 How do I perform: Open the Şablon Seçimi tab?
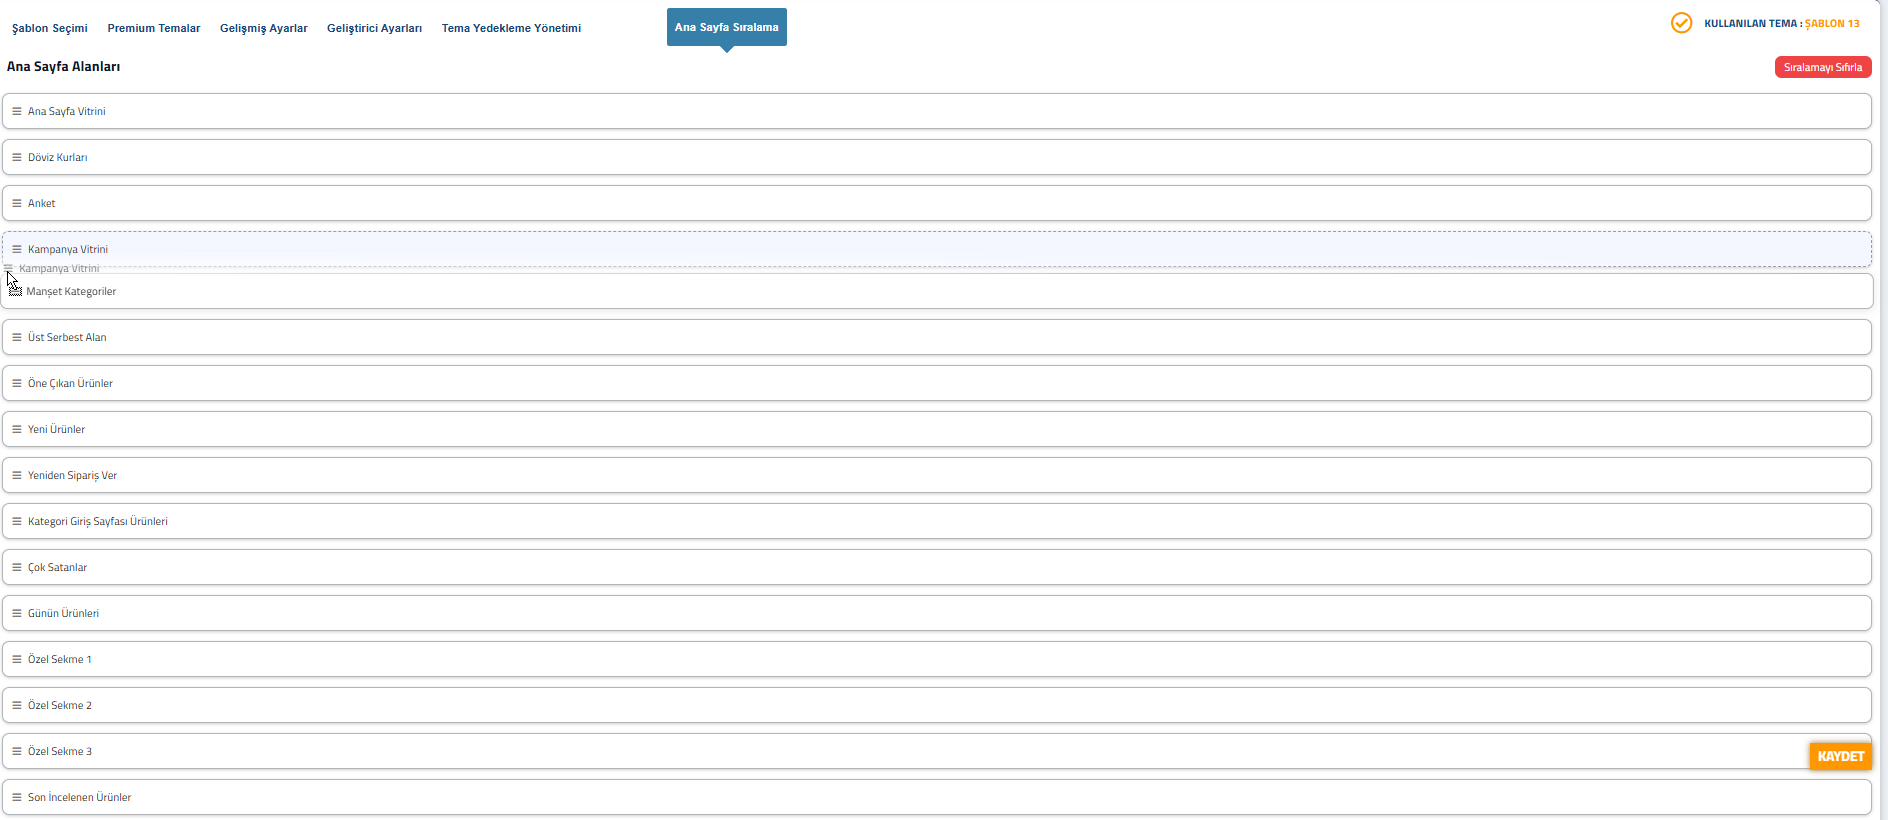pos(50,28)
